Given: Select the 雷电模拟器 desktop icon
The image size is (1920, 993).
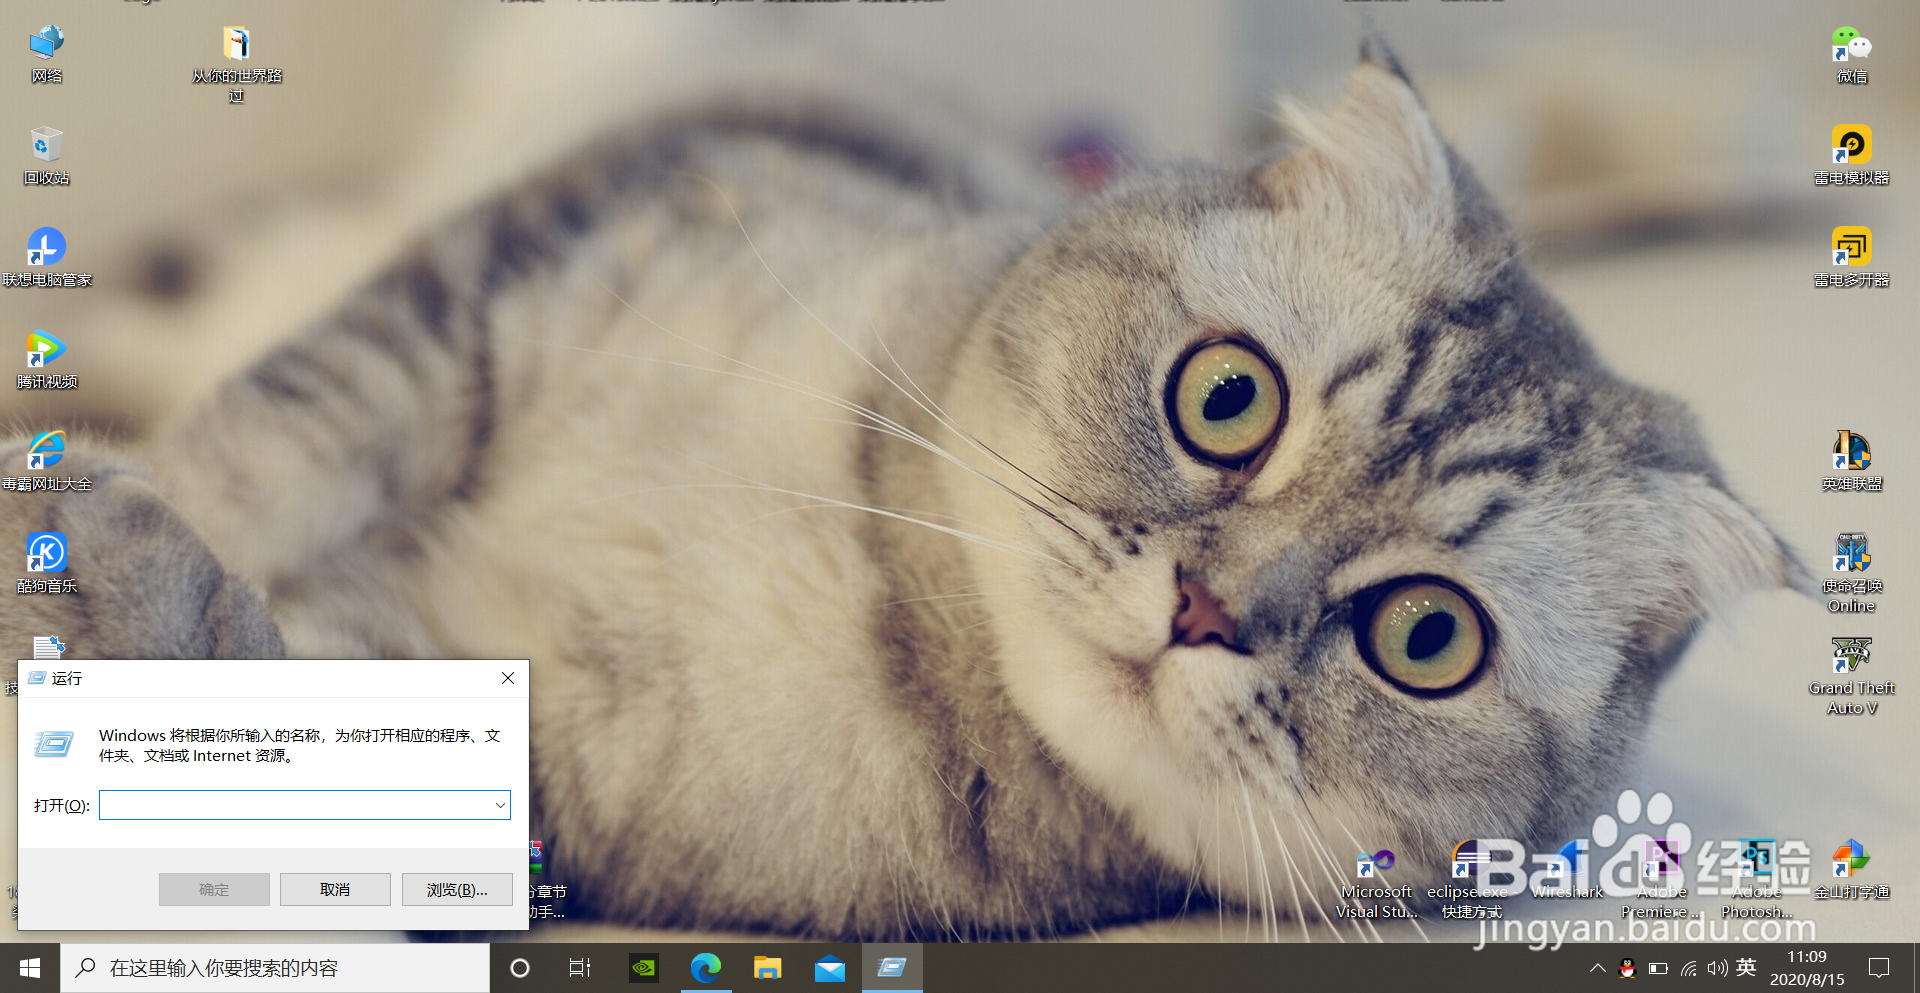Looking at the screenshot, I should 1851,156.
